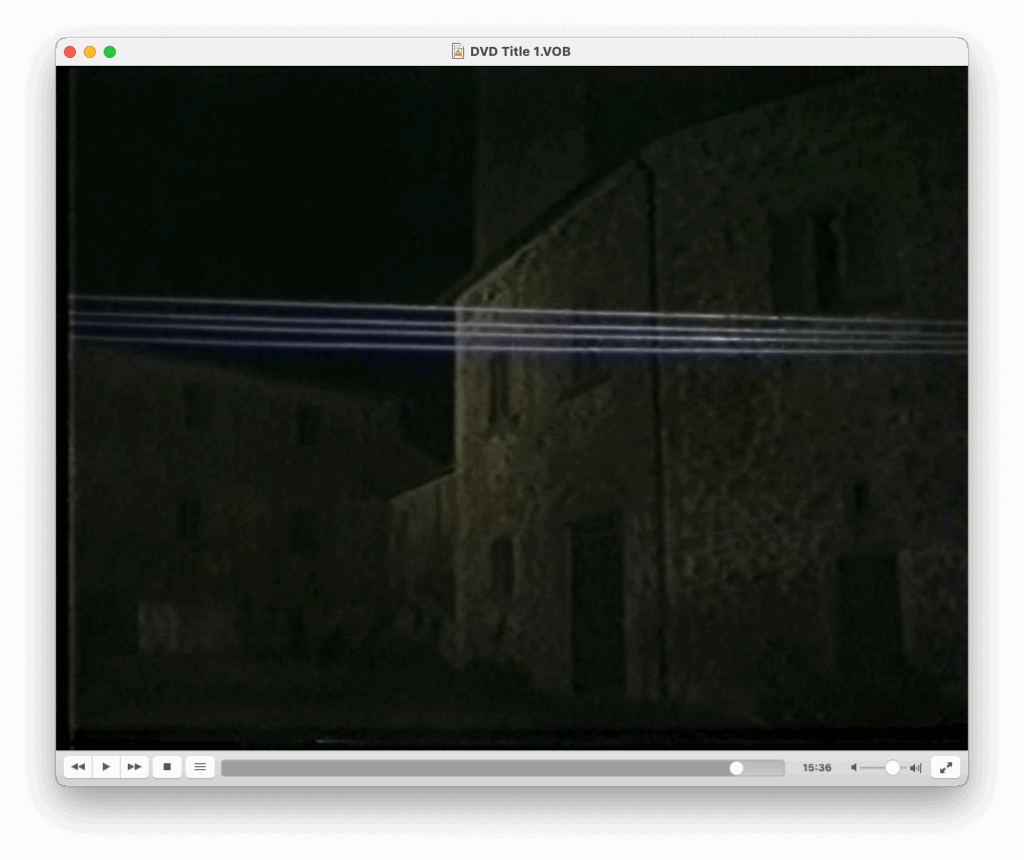Mute audio with the small speaker icon
Screen dimensions: 1024x860
click(854, 768)
